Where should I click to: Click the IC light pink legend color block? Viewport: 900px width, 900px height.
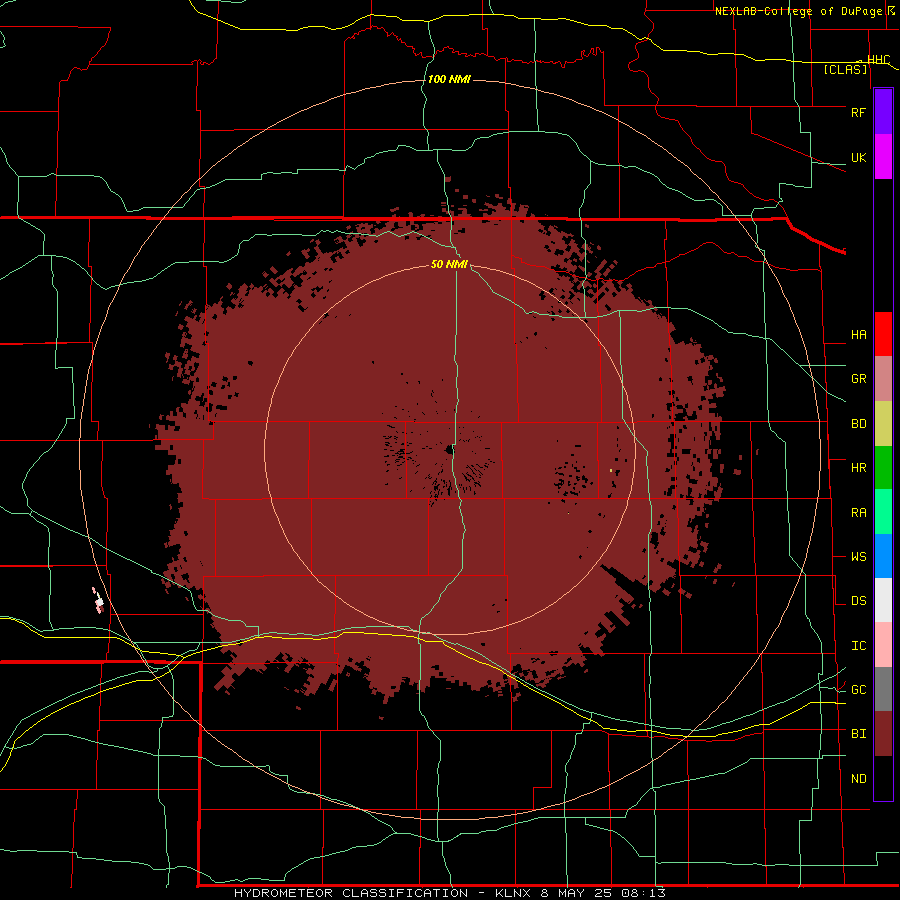click(883, 645)
